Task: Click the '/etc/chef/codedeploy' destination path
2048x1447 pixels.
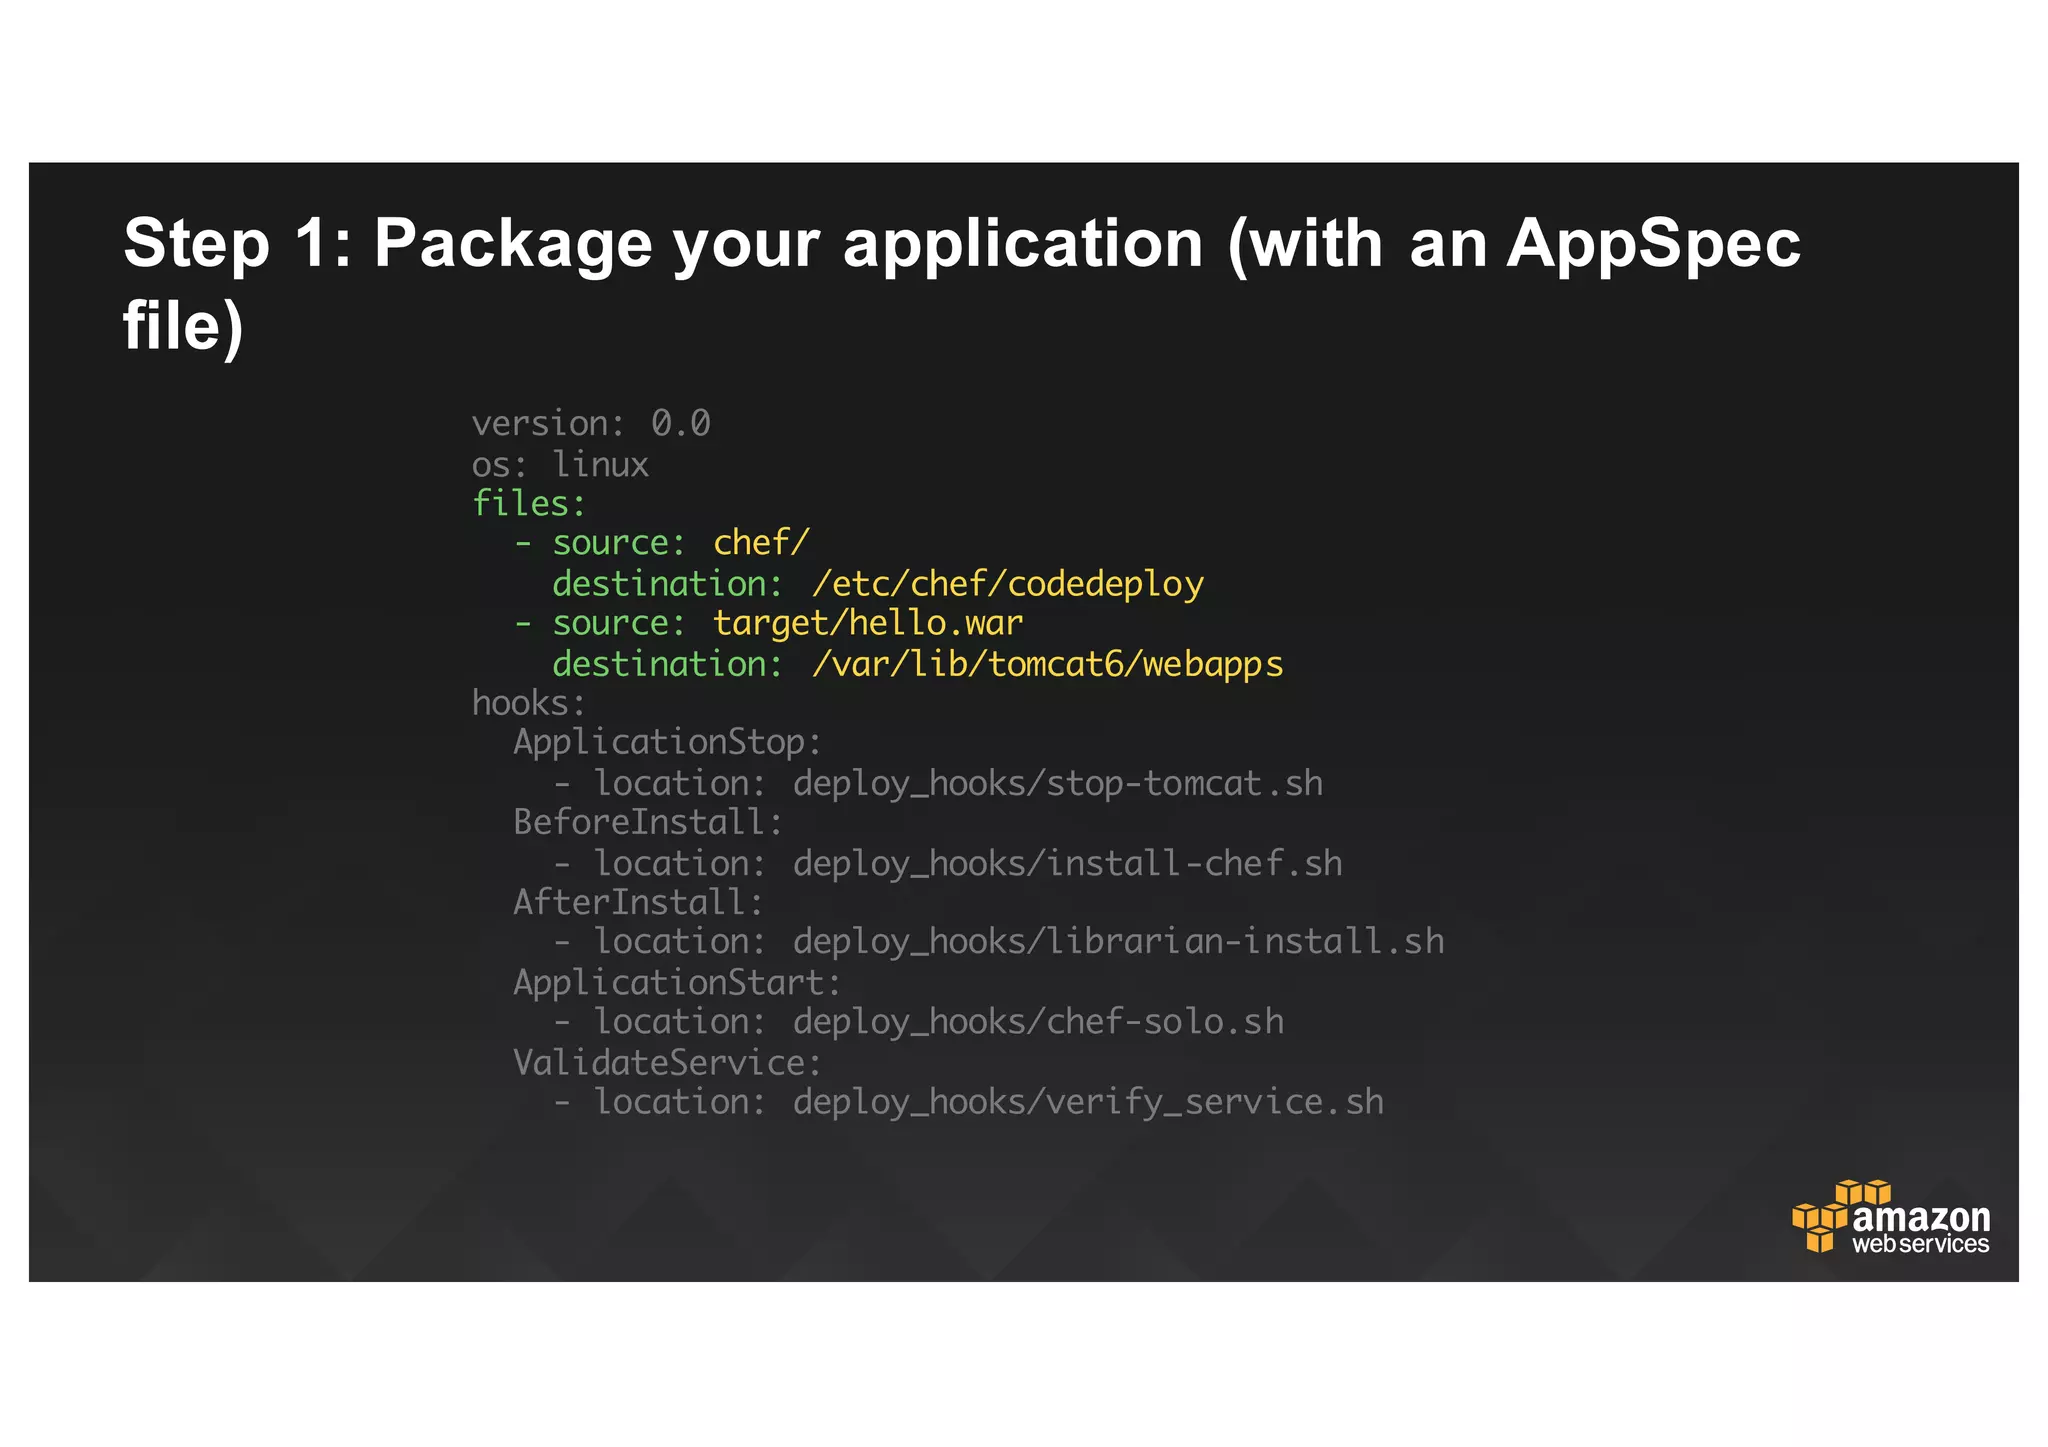Action: pos(1008,584)
